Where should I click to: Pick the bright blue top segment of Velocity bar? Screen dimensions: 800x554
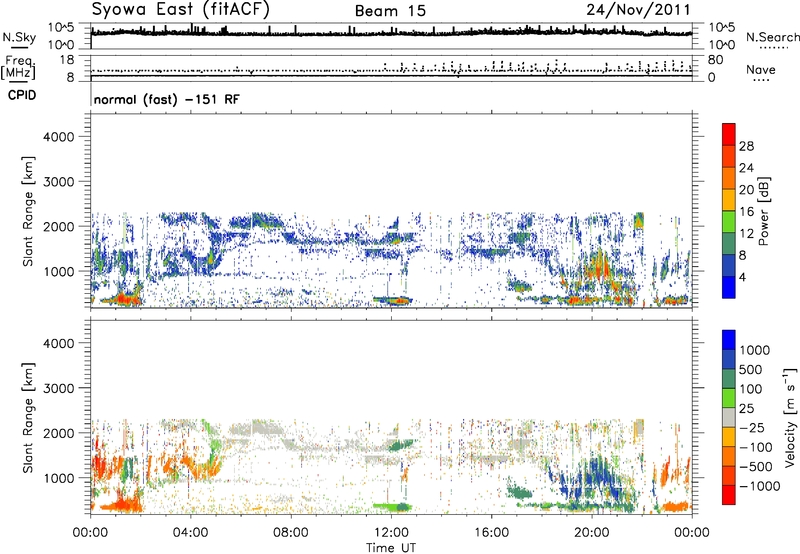(x=729, y=340)
